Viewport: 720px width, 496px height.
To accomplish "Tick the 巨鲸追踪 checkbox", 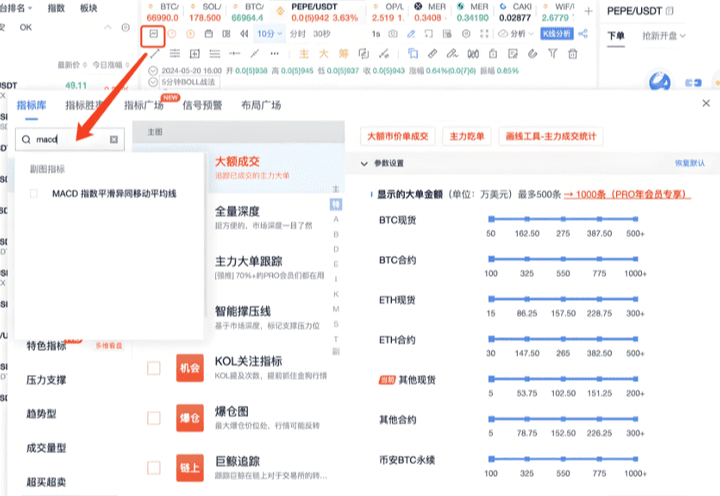I will 153,468.
